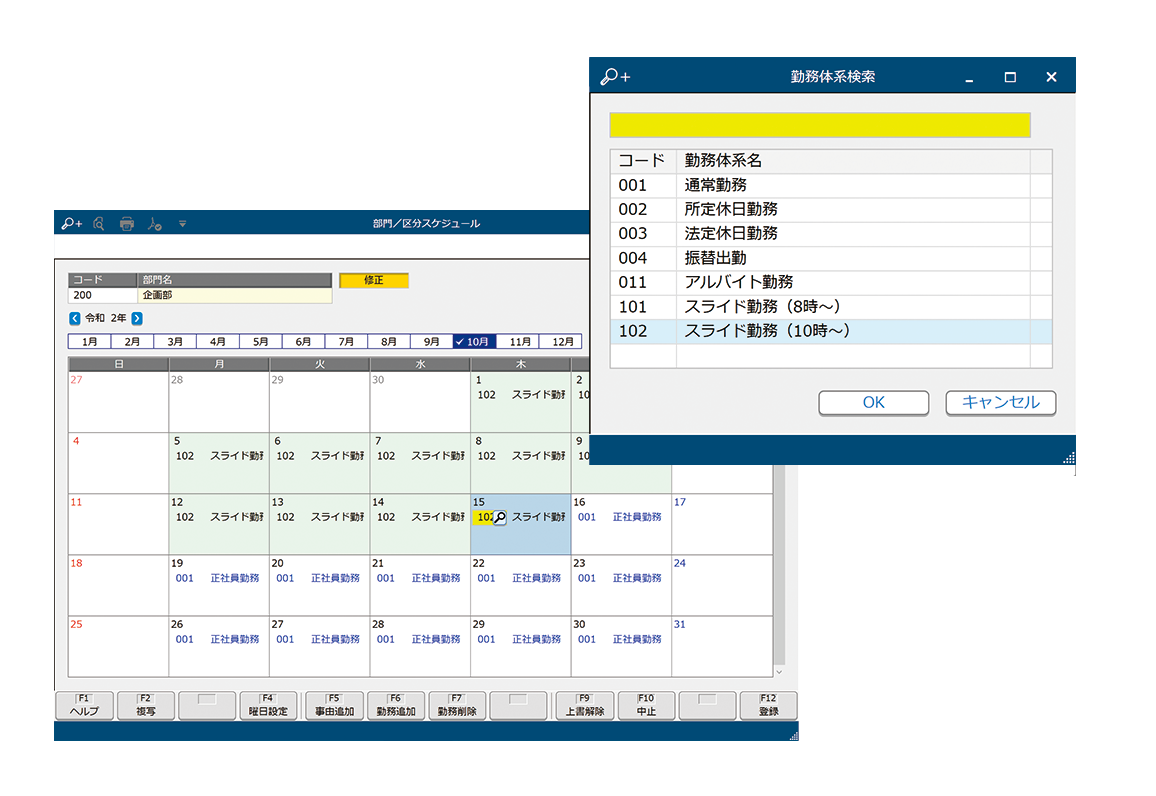Switch to the 1月 tab
The width and height of the screenshot is (1156, 796).
(x=89, y=341)
